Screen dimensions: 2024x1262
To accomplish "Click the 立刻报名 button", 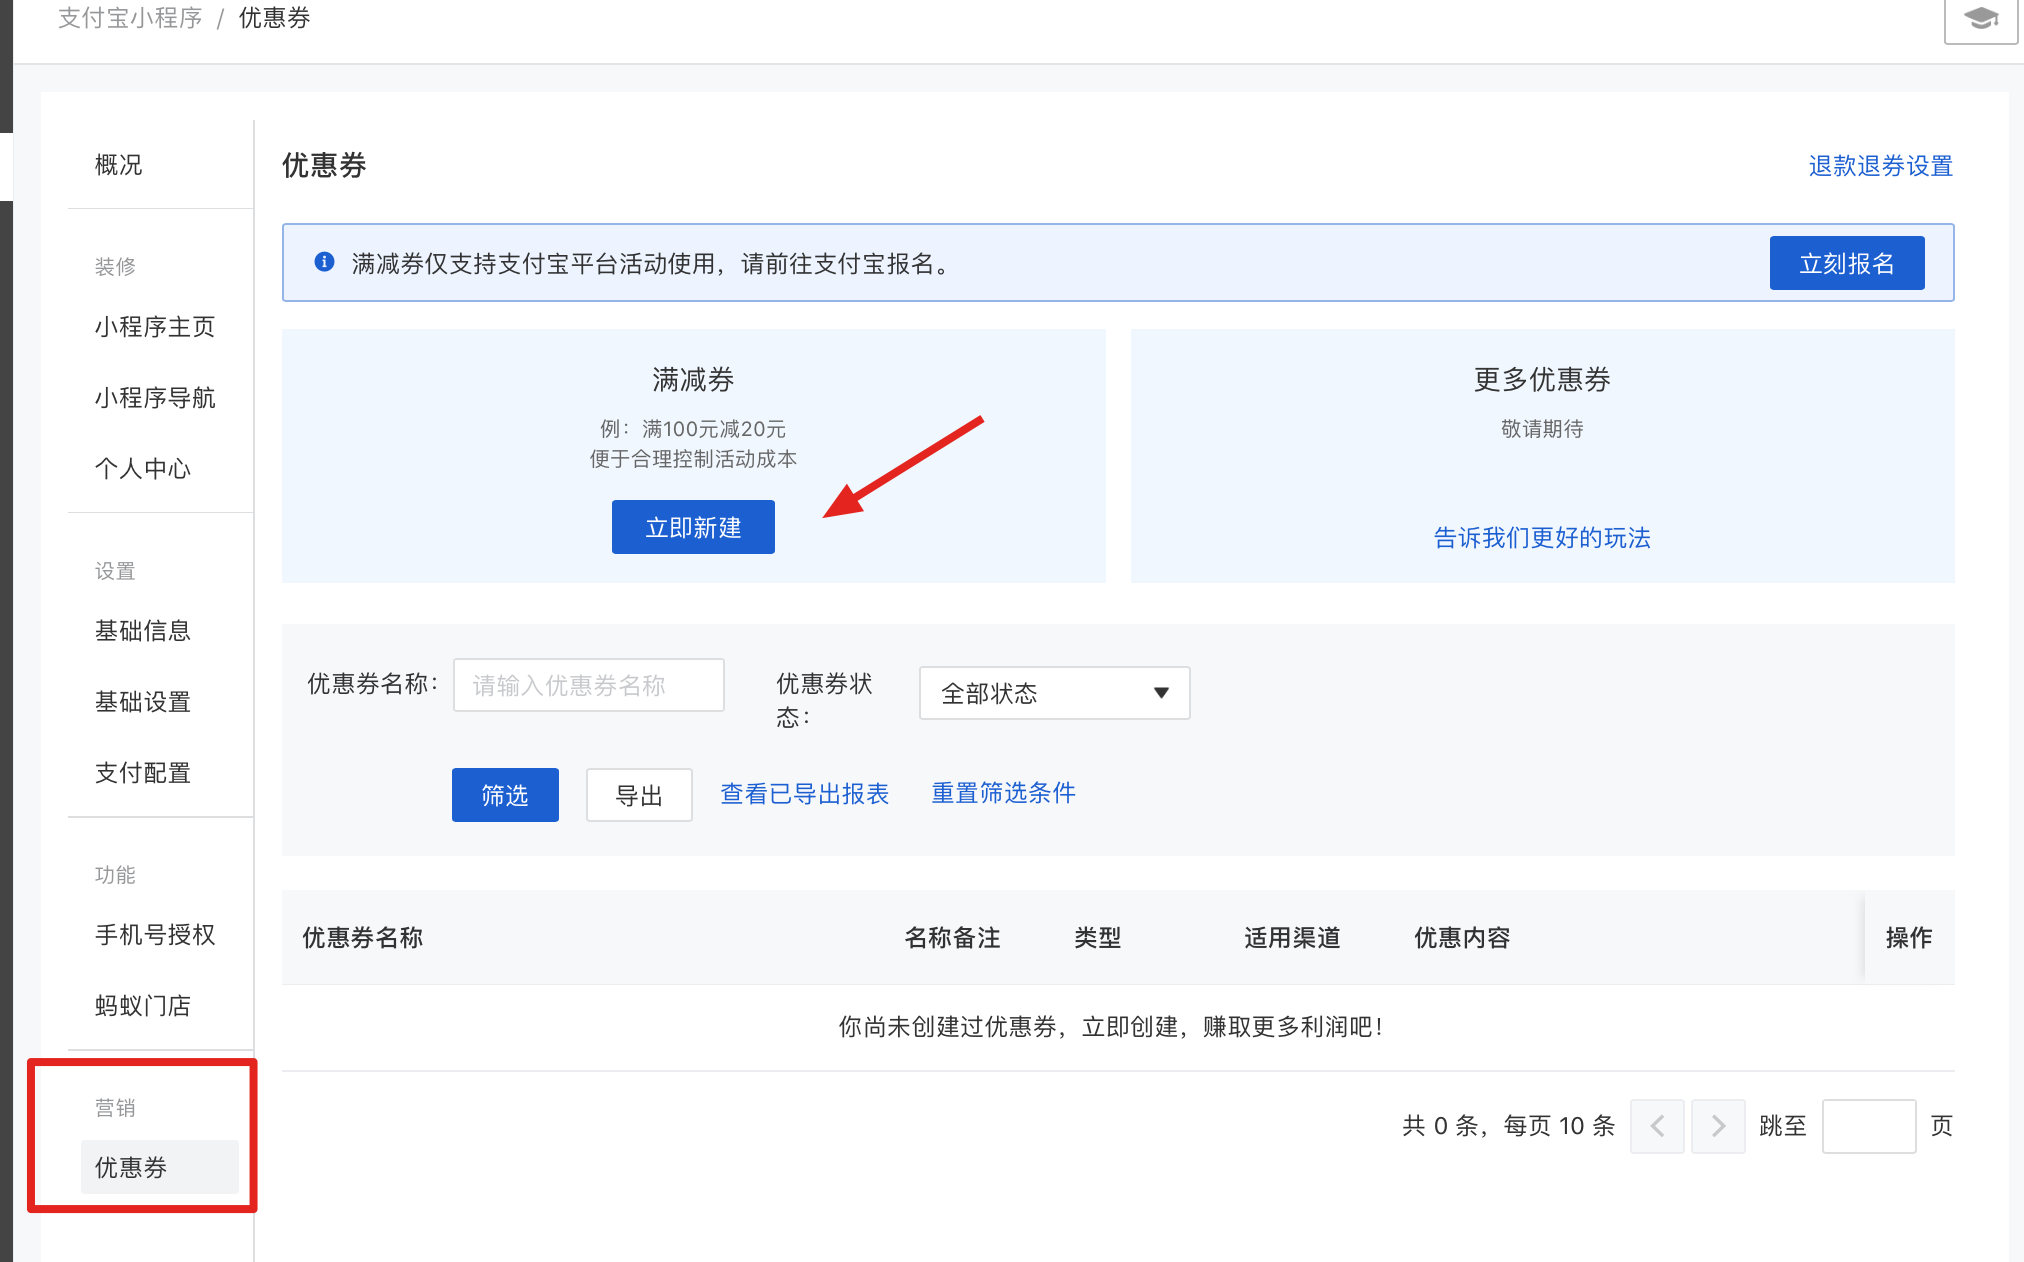I will (x=1847, y=263).
